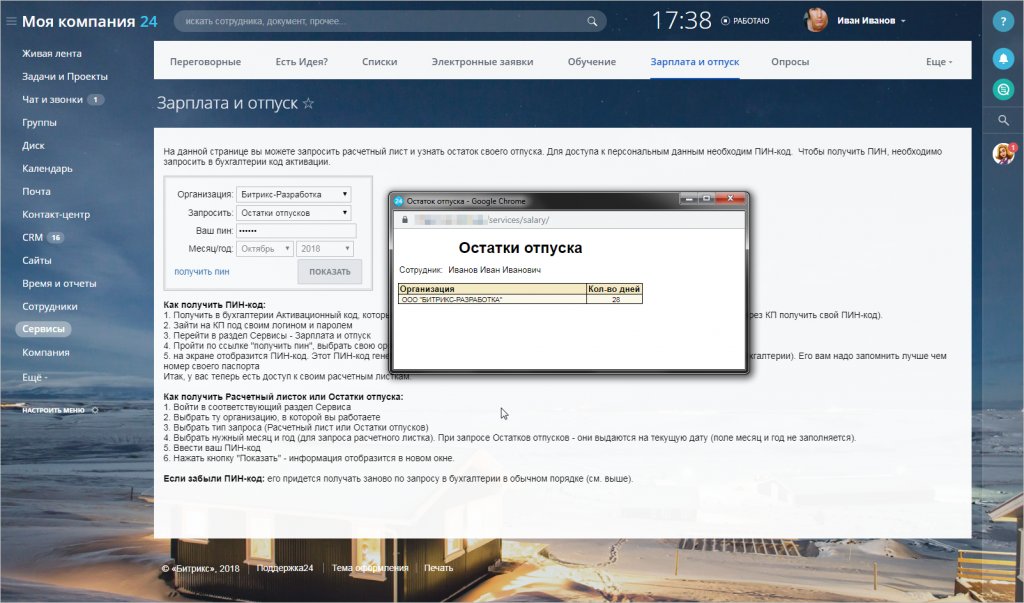Open CRM in left menu
This screenshot has width=1024, height=603.
tap(32, 237)
